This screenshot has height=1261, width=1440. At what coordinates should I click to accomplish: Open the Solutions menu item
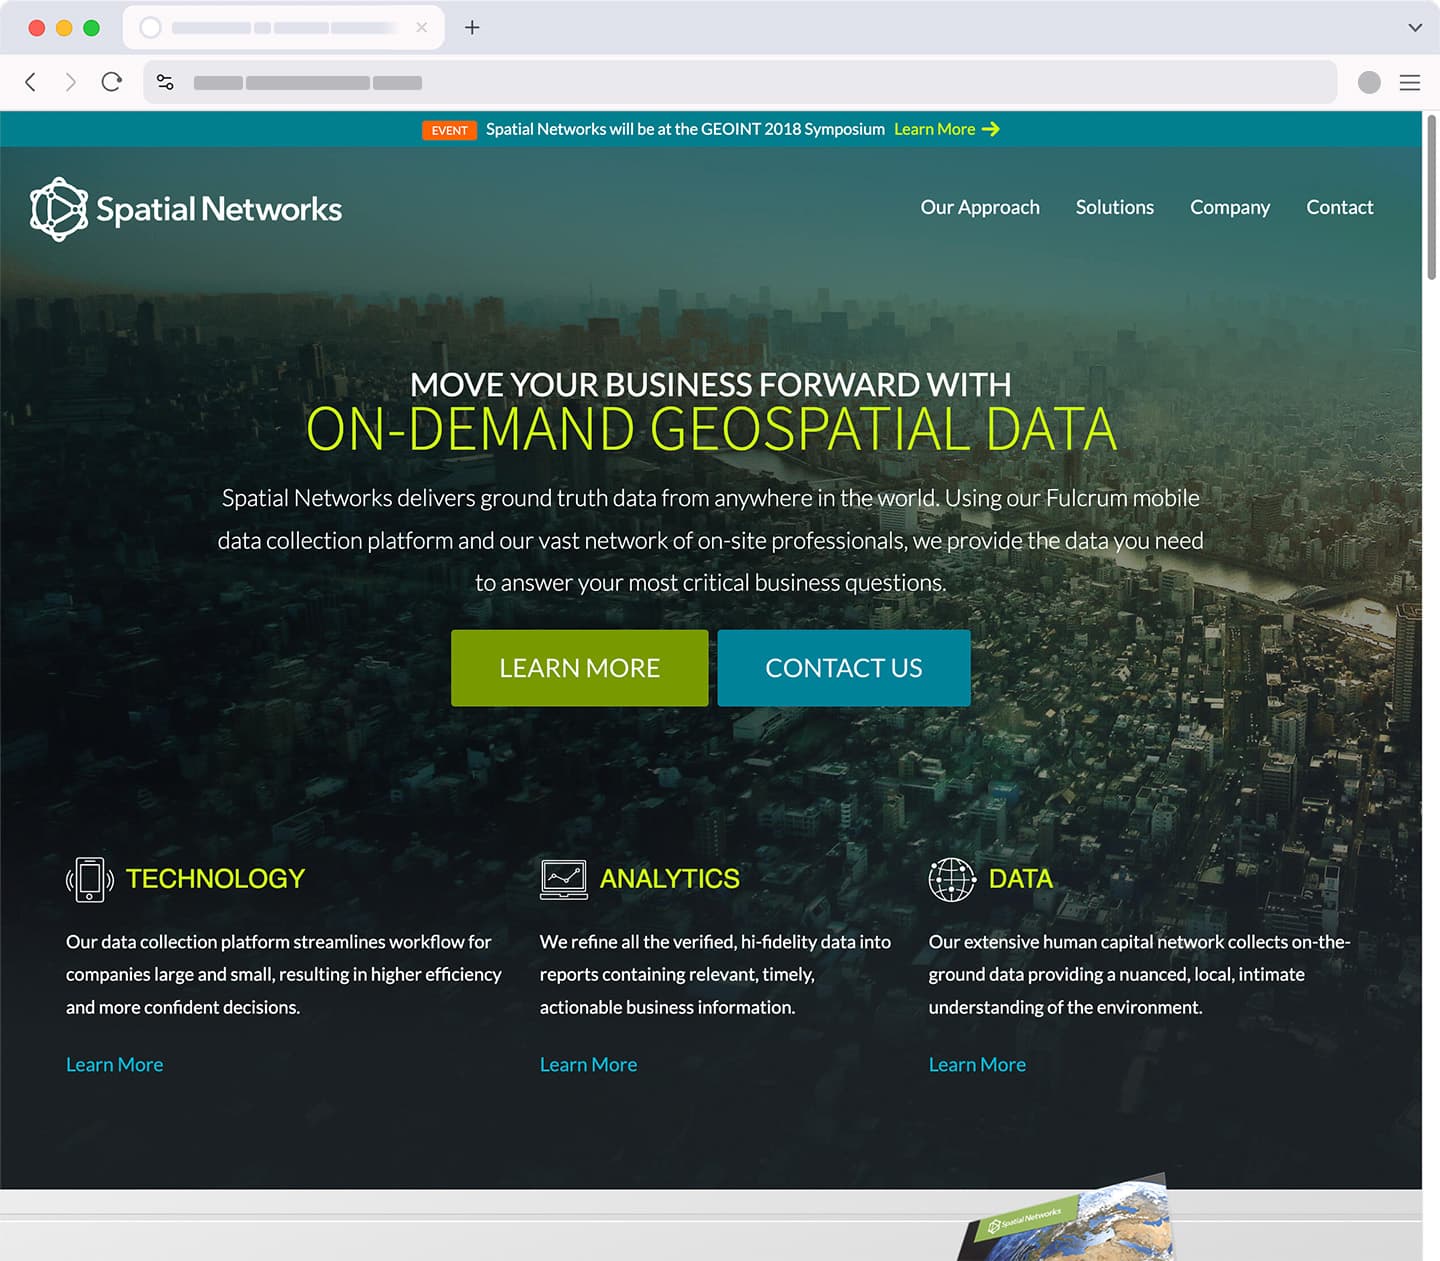tap(1115, 207)
